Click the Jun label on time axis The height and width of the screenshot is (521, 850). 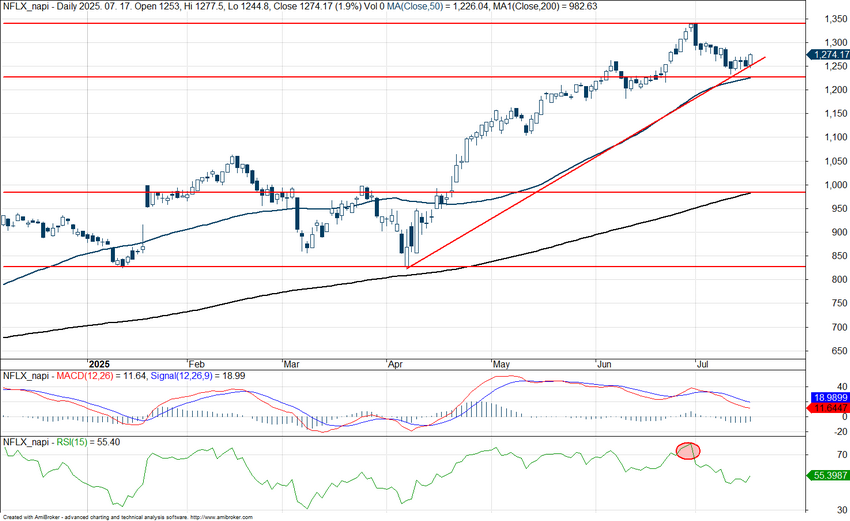(x=604, y=364)
